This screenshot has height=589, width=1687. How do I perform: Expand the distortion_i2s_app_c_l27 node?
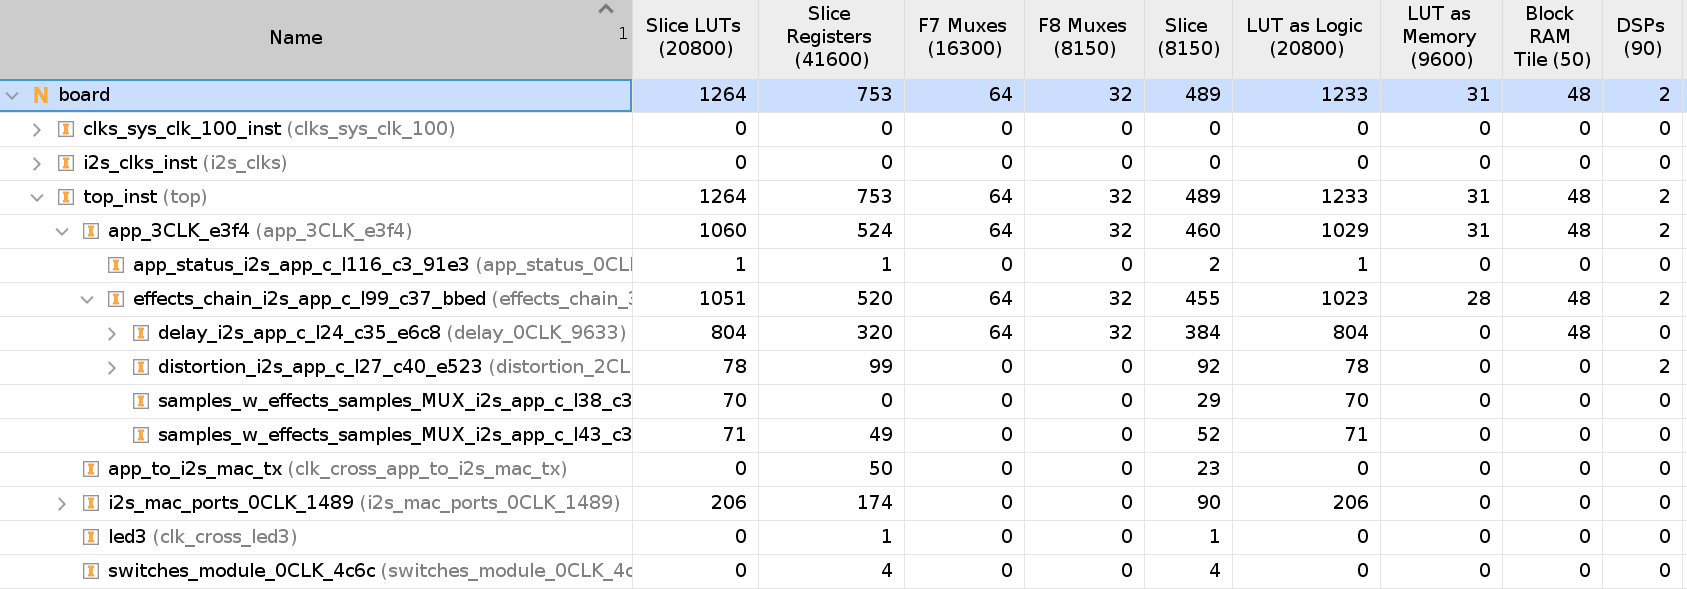[112, 367]
